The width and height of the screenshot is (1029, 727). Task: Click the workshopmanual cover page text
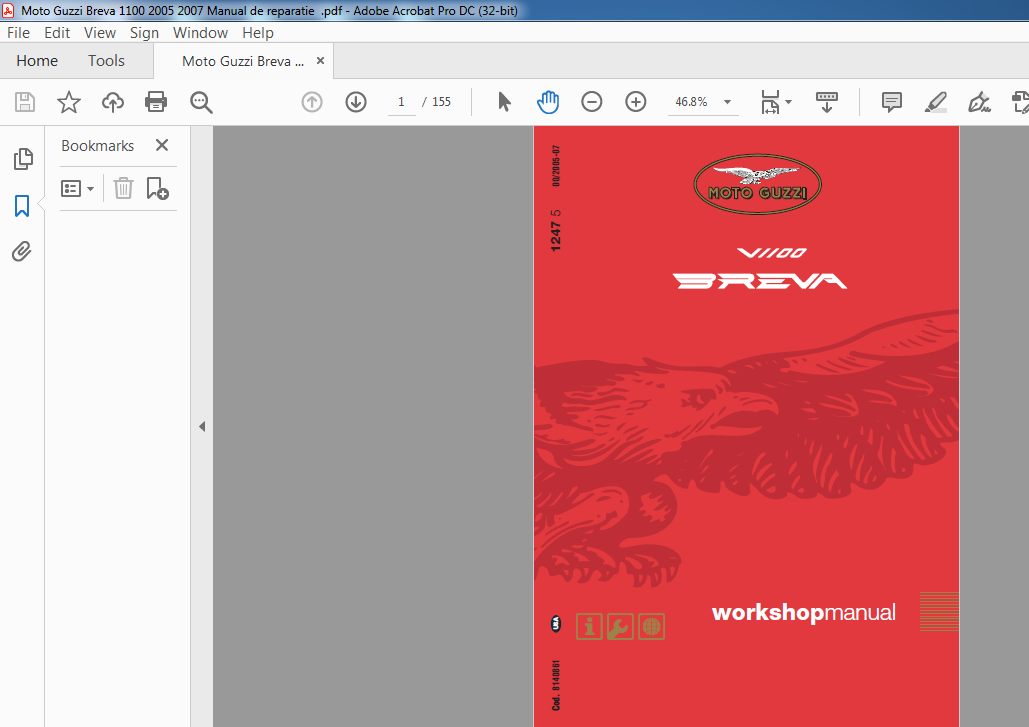pos(804,612)
